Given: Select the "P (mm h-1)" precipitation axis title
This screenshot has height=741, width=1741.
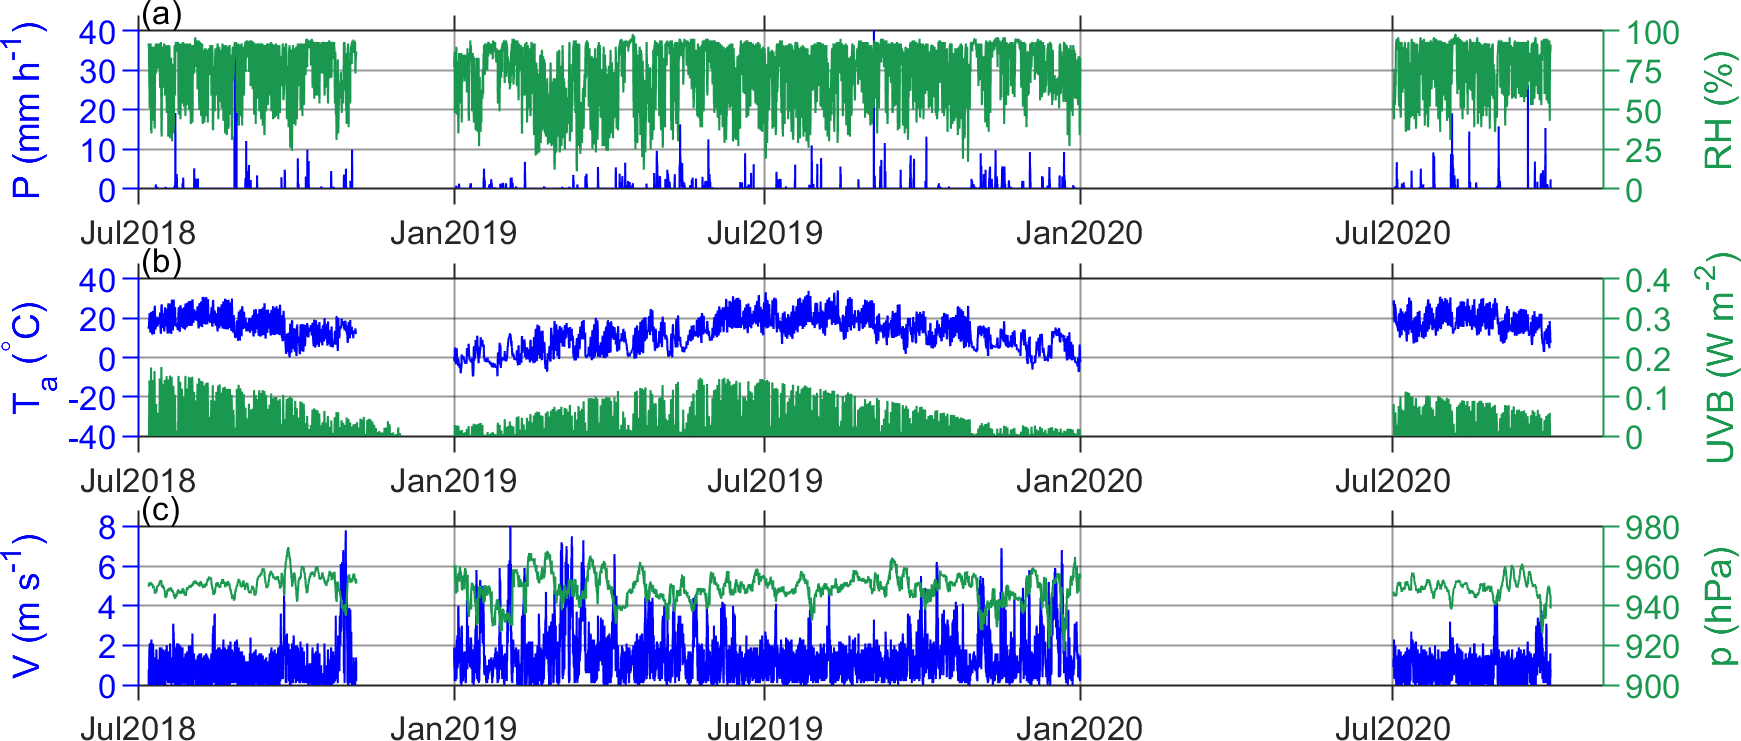Looking at the screenshot, I should pyautogui.click(x=27, y=110).
